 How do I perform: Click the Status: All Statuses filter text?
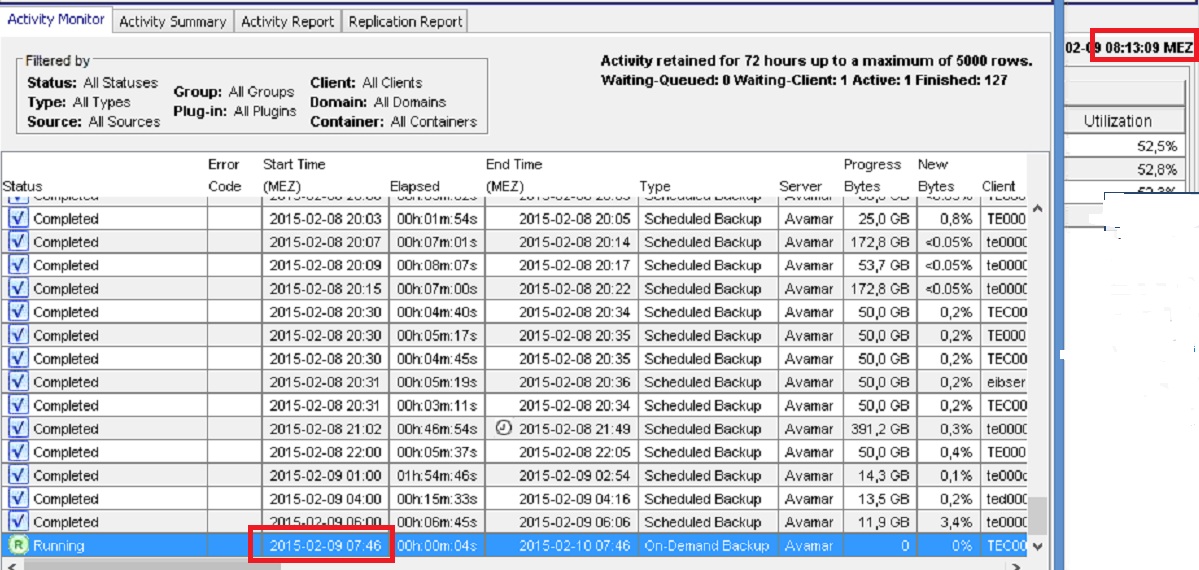click(92, 83)
